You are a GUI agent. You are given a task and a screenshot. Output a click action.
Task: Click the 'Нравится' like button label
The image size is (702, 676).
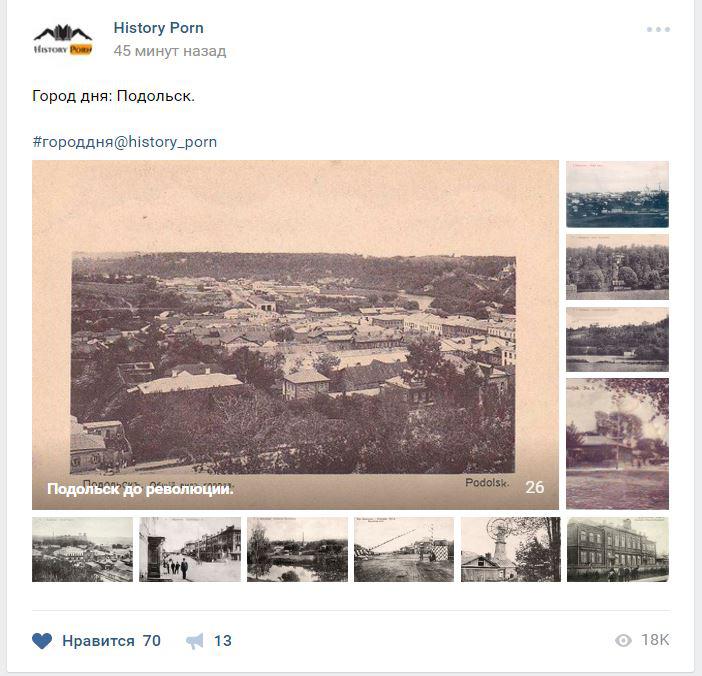98,641
